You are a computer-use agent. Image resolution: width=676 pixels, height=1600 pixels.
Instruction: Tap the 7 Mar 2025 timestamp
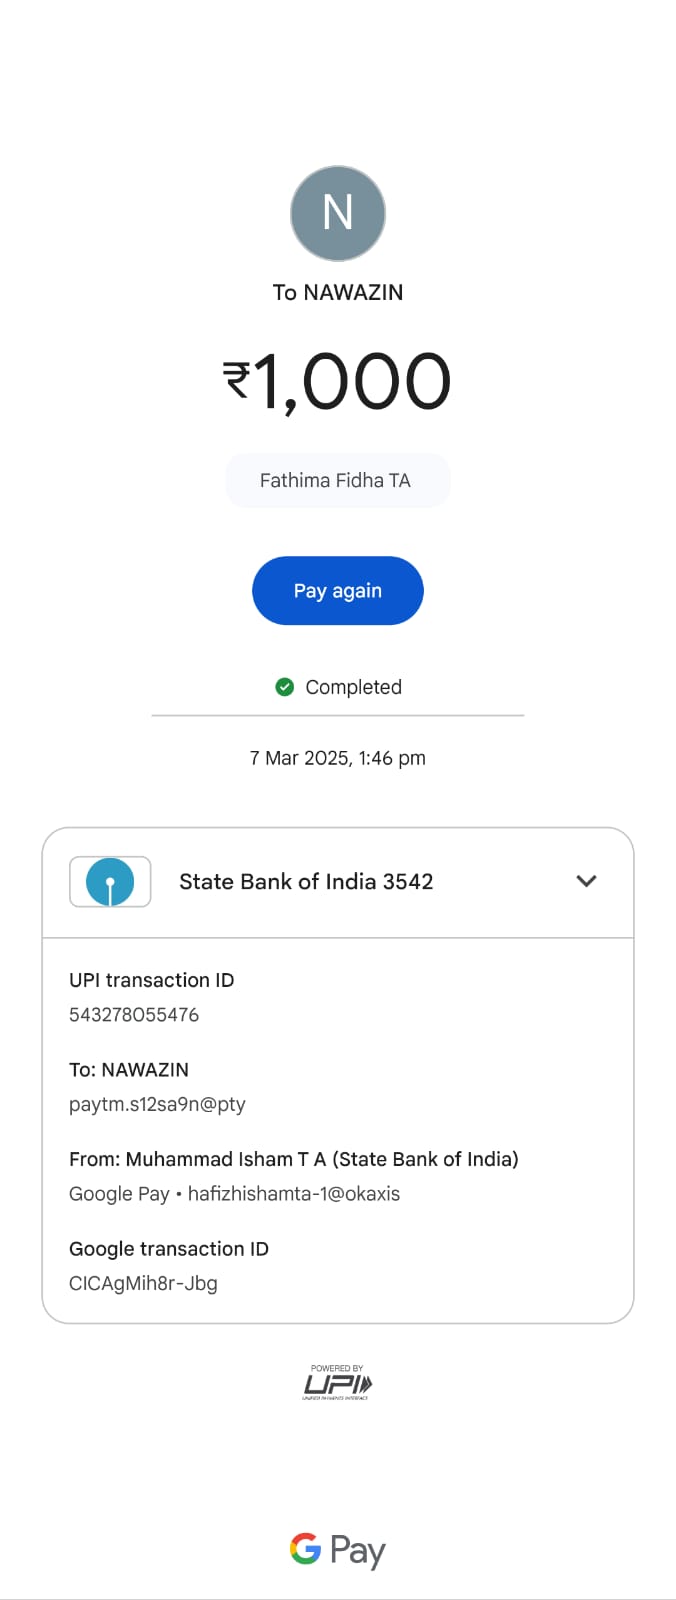point(338,758)
